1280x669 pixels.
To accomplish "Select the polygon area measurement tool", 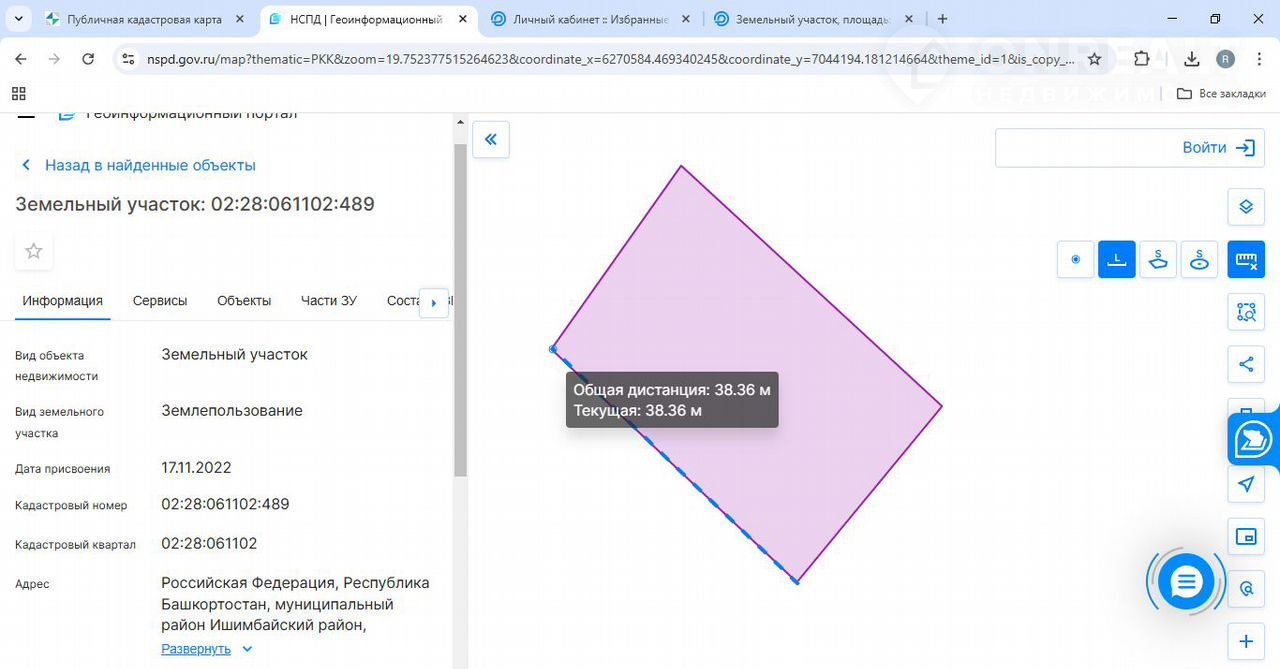I will click(1158, 260).
